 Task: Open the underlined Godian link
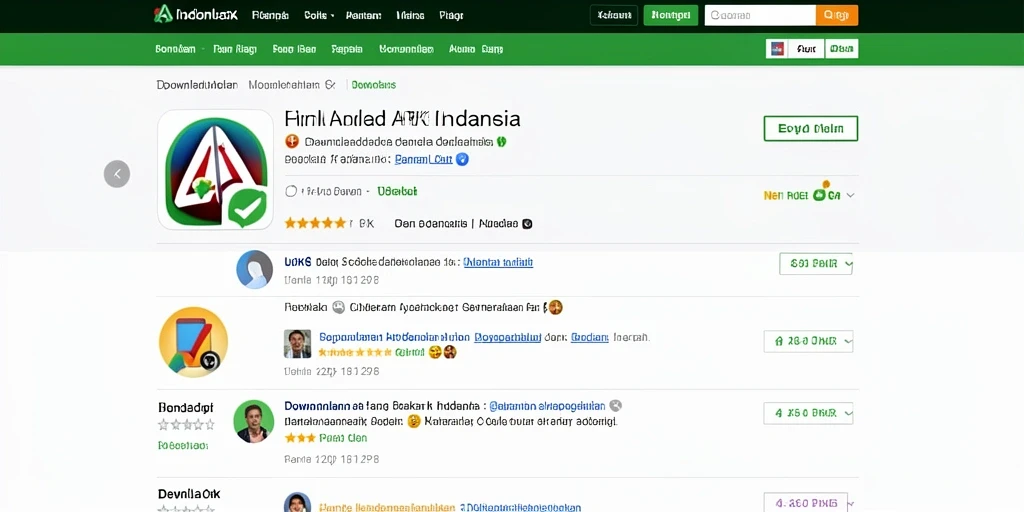click(590, 338)
